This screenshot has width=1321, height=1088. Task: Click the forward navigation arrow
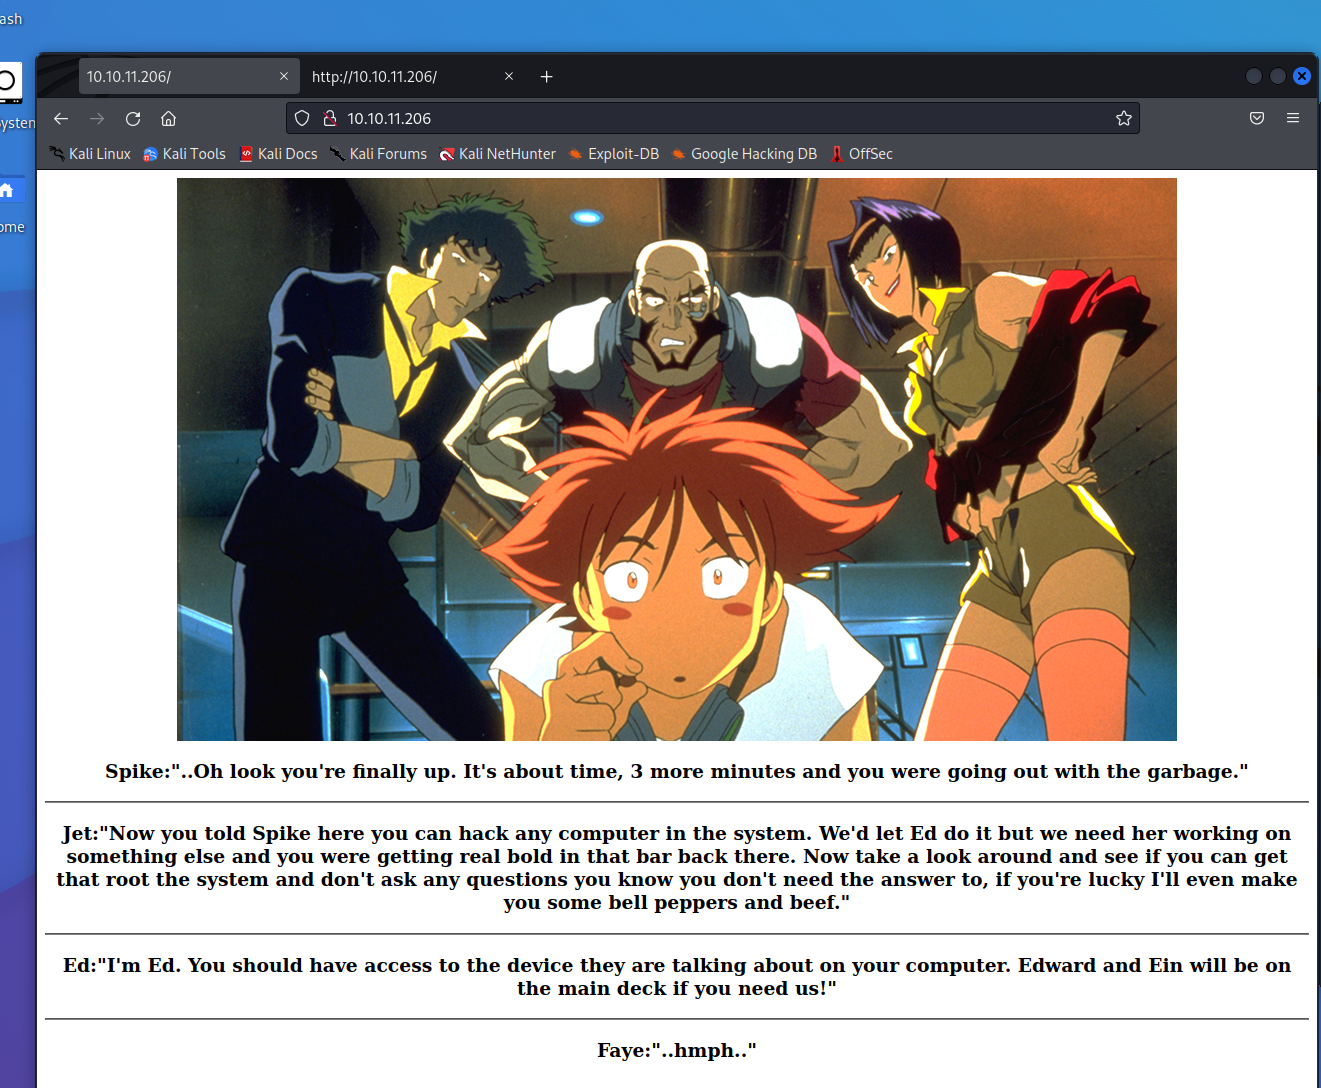[x=97, y=118]
